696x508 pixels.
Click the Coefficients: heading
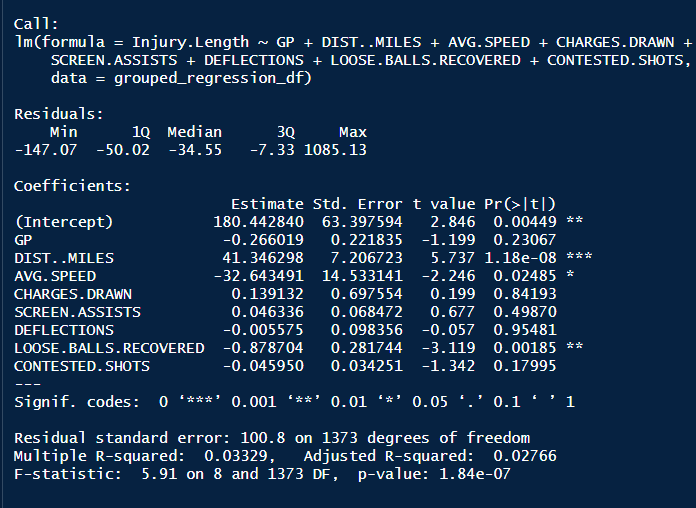pyautogui.click(x=72, y=186)
